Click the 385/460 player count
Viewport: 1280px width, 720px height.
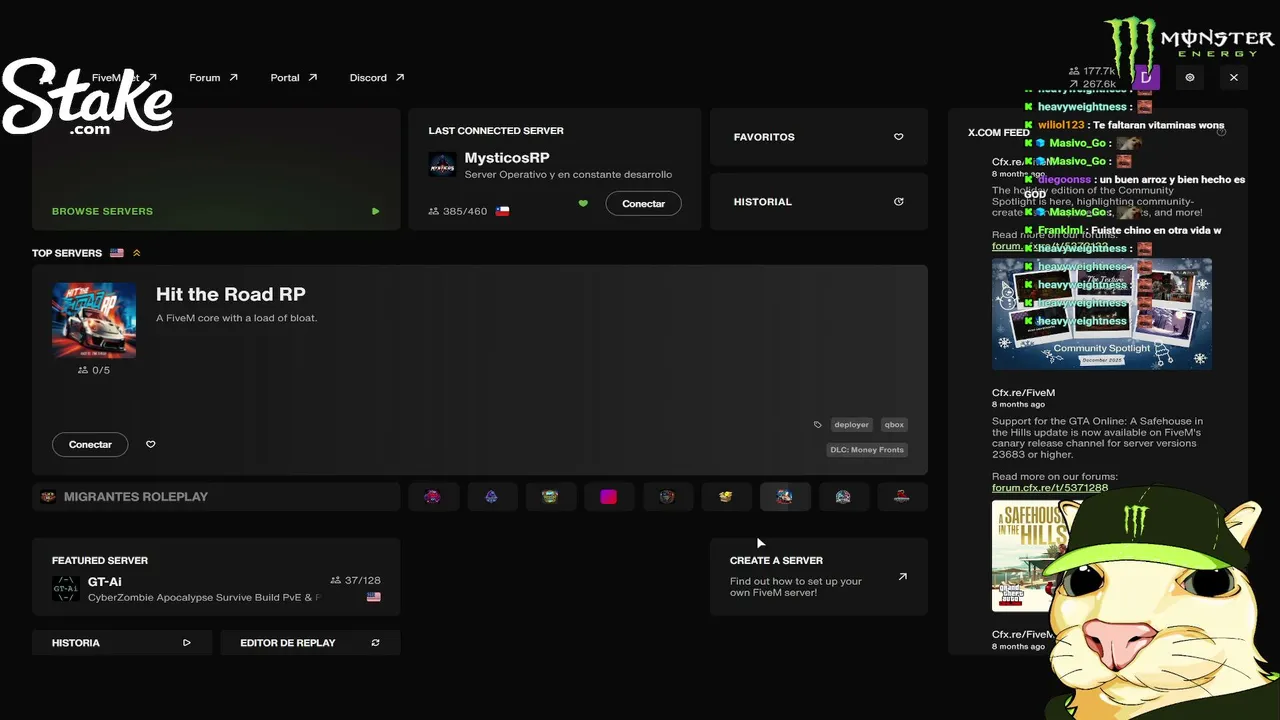click(458, 211)
